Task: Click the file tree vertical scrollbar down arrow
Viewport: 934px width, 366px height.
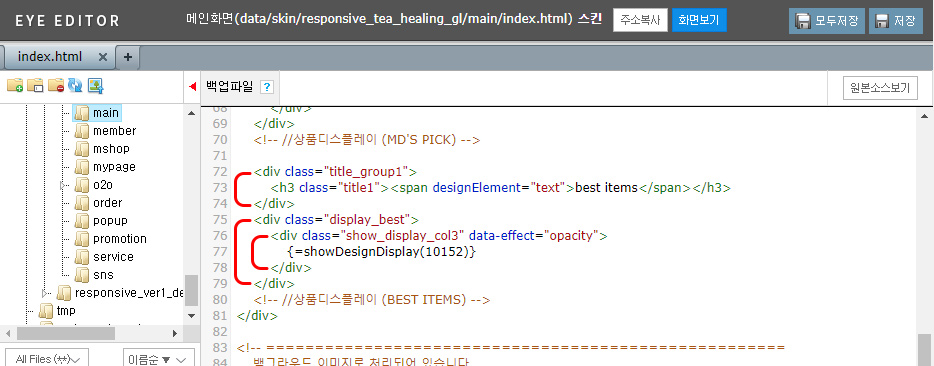Action: [x=191, y=315]
